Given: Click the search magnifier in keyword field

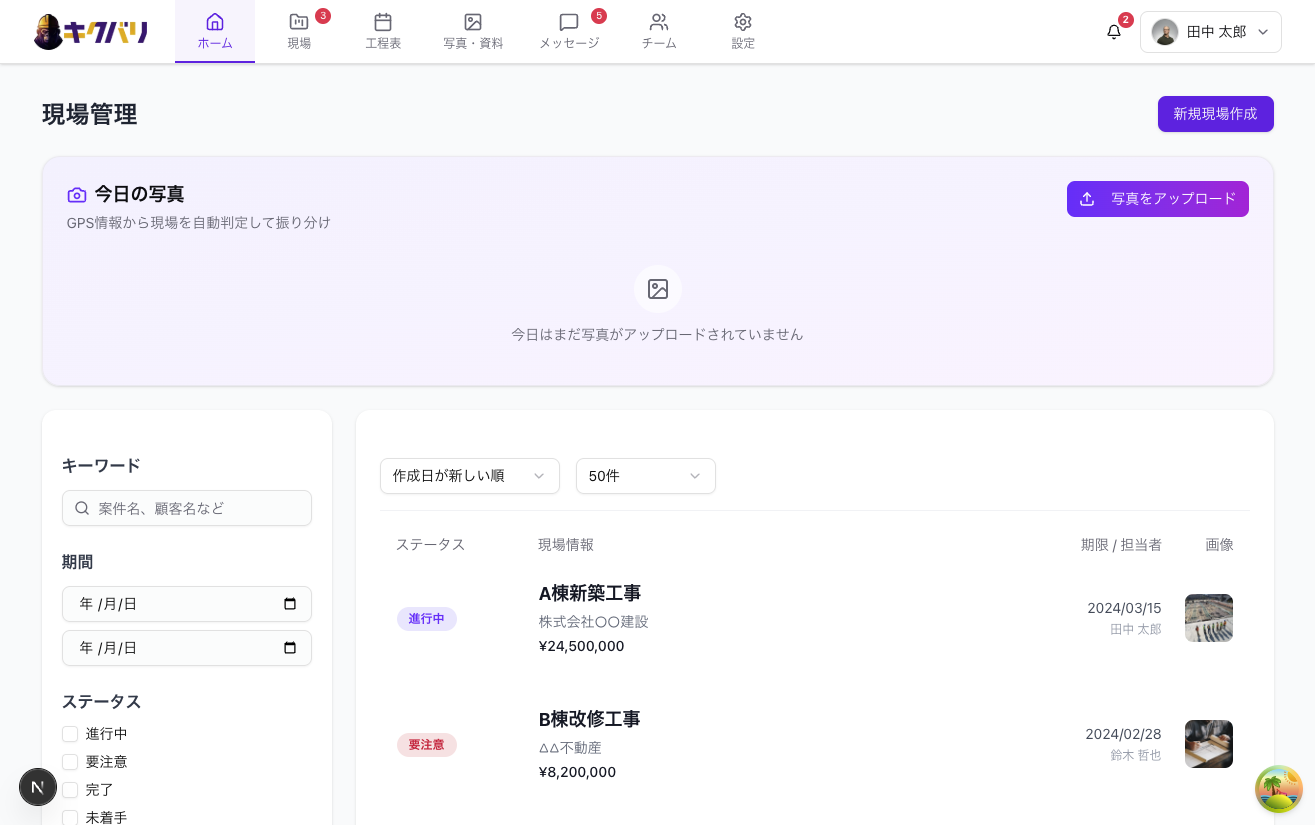Looking at the screenshot, I should coord(83,508).
